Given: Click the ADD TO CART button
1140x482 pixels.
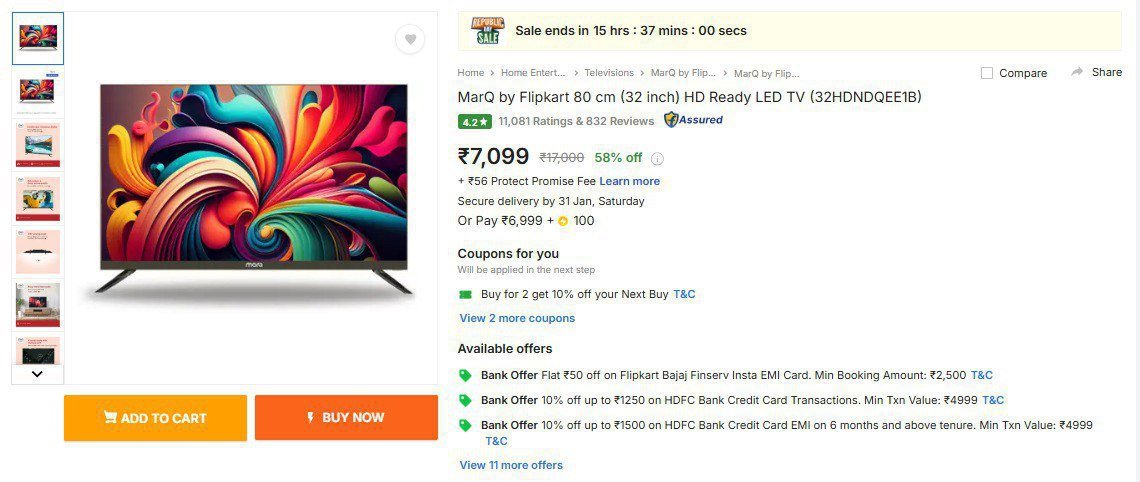Looking at the screenshot, I should coord(155,418).
